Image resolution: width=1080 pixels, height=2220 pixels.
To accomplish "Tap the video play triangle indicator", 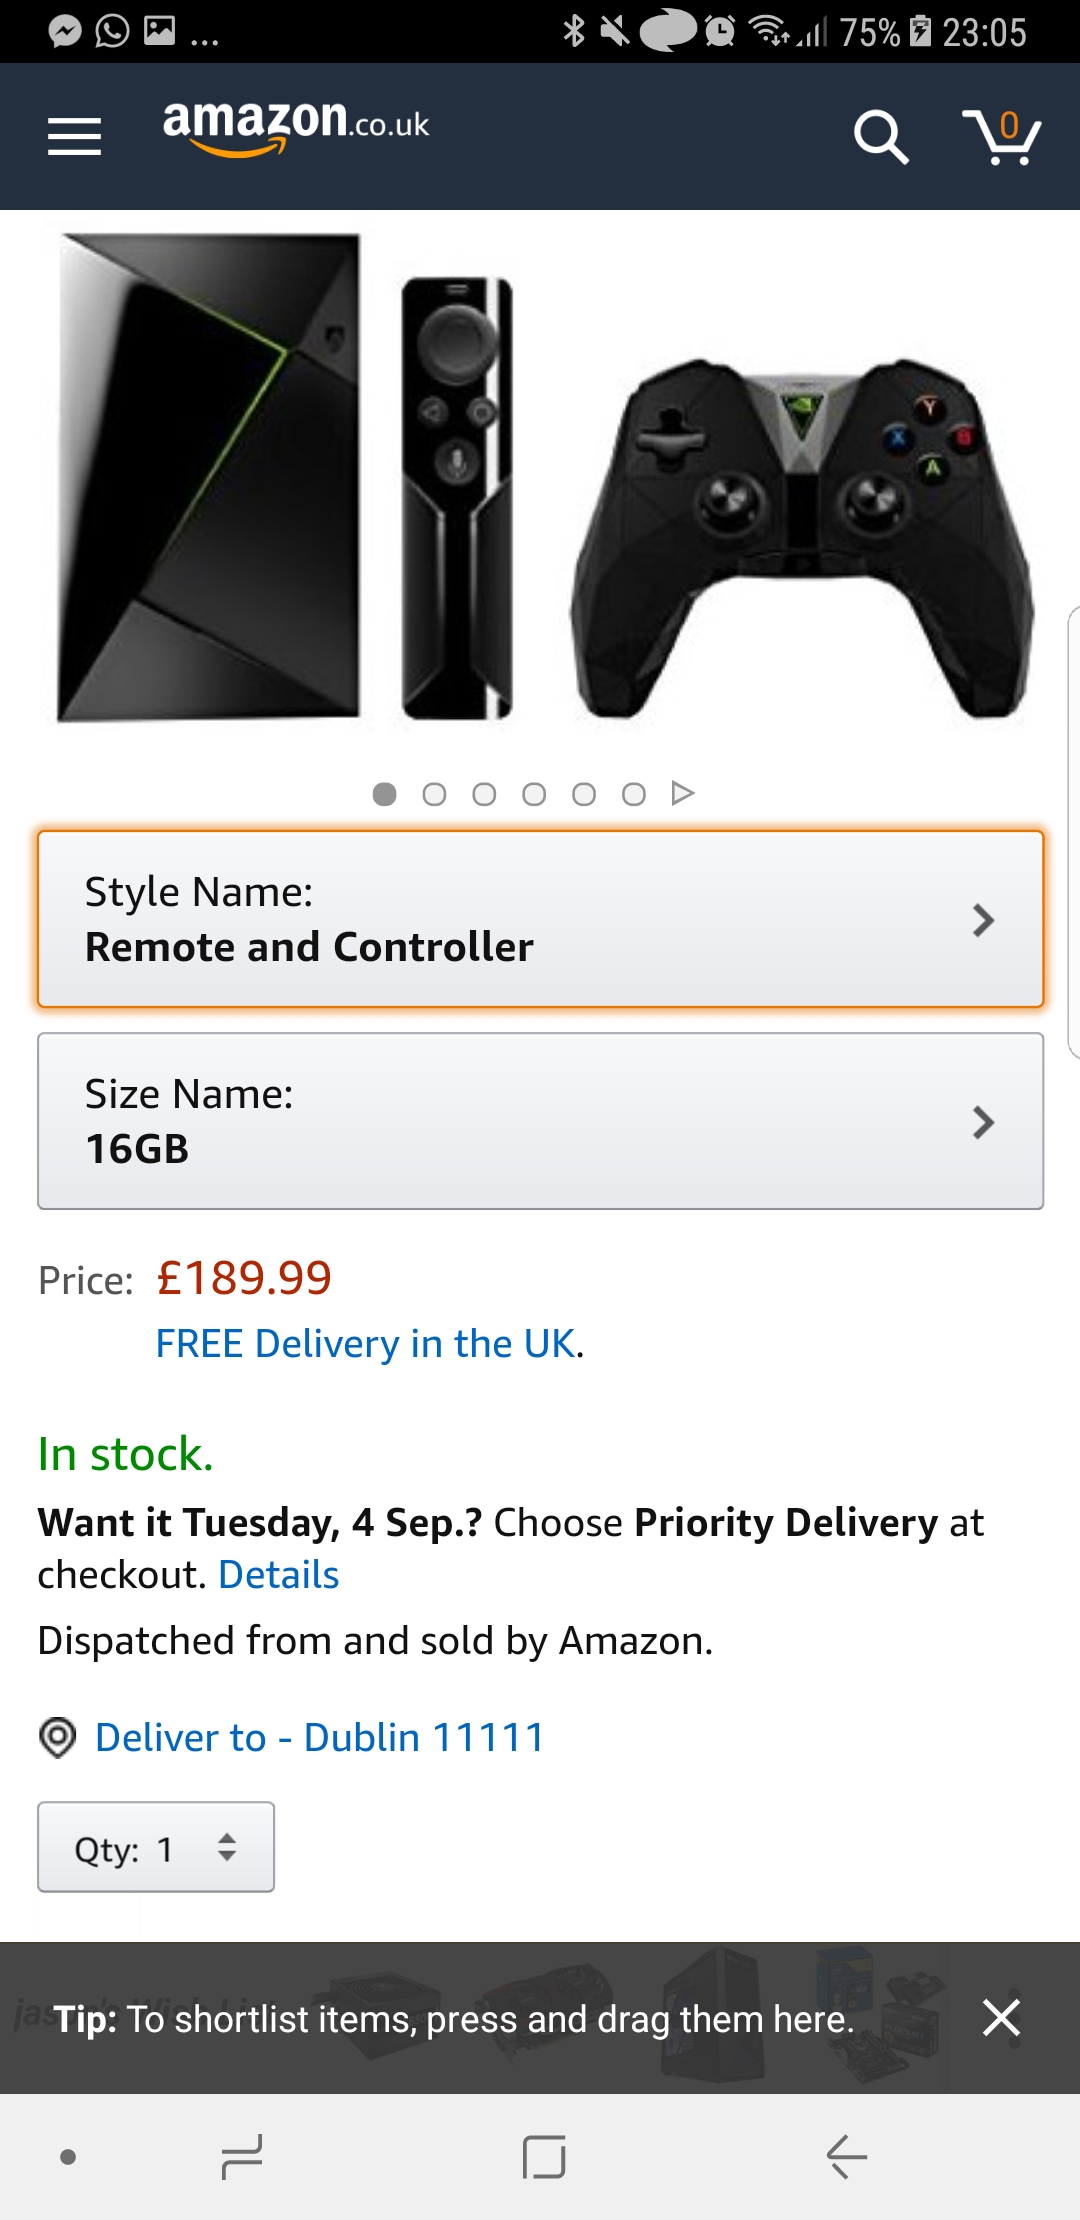I will click(683, 793).
